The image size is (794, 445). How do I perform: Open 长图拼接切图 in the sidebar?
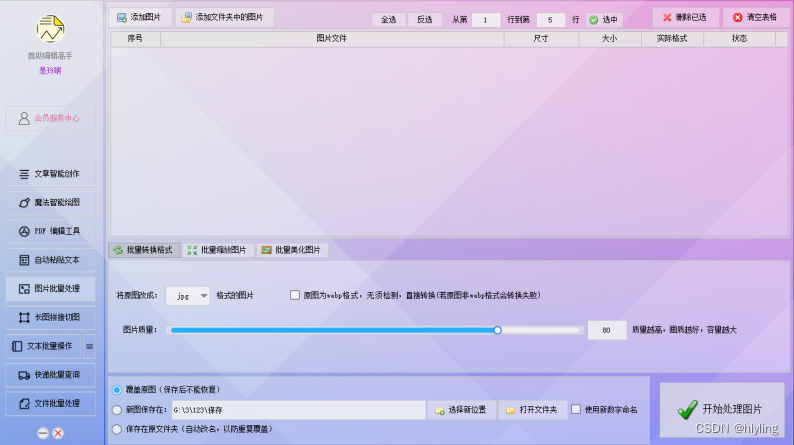click(x=51, y=317)
